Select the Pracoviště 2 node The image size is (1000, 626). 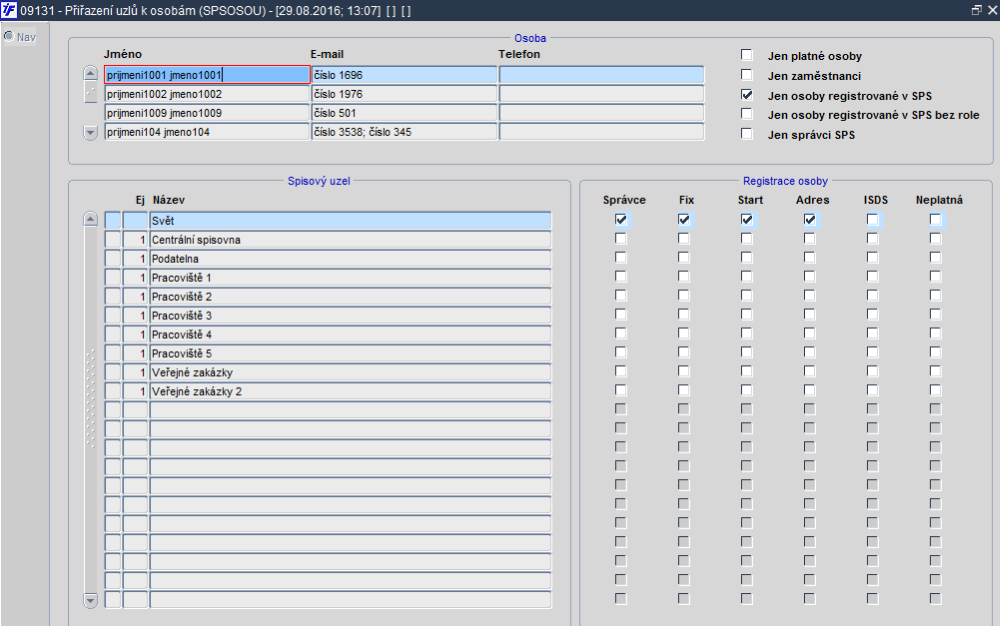(x=350, y=296)
